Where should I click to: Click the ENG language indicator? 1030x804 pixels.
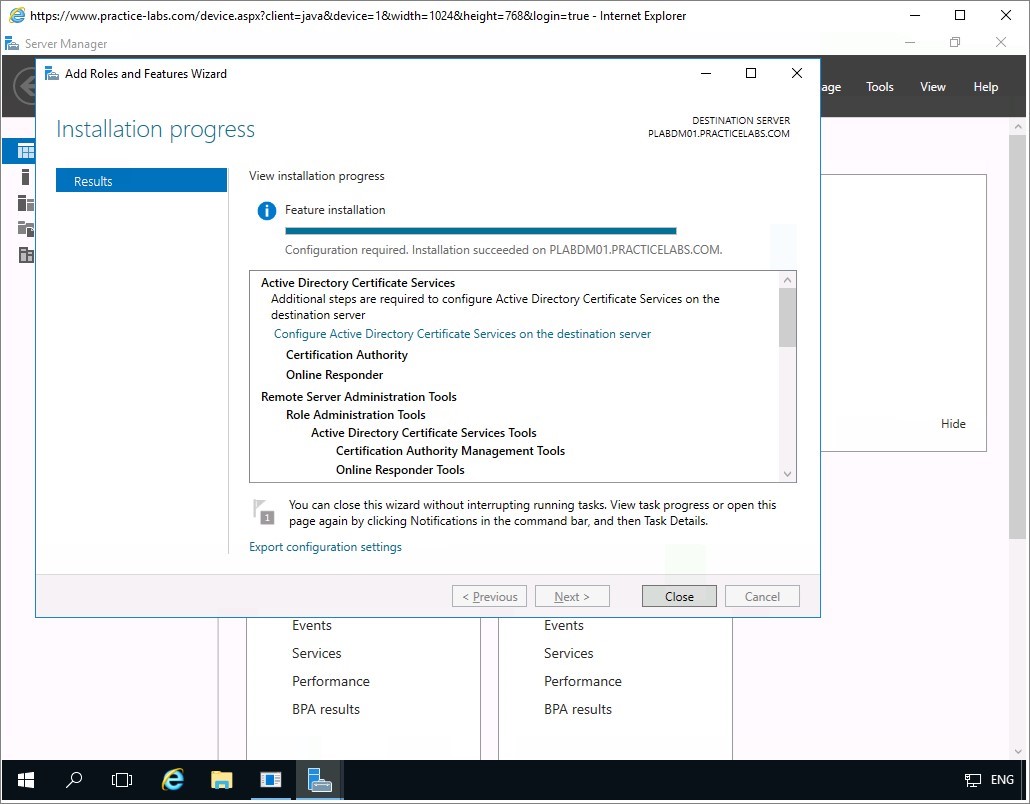pos(1002,780)
